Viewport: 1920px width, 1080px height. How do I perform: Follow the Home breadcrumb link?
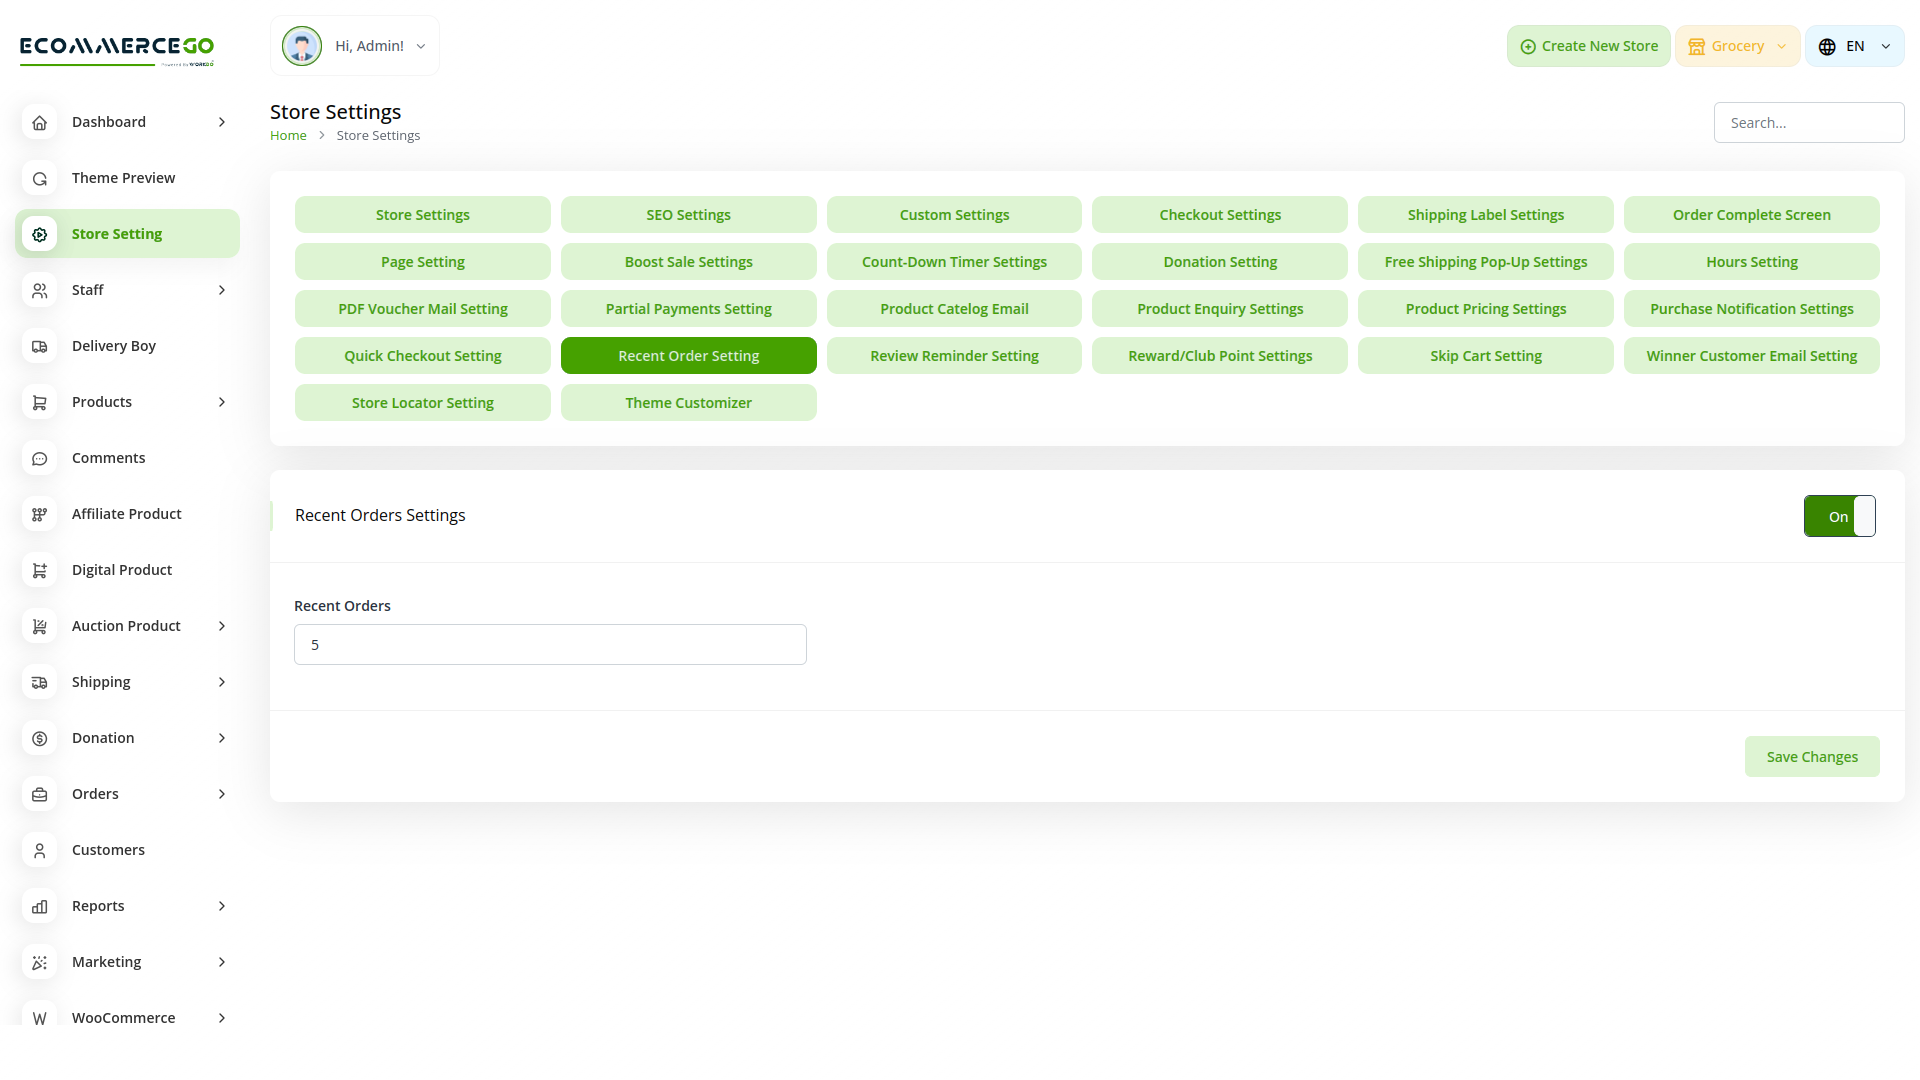coord(288,135)
